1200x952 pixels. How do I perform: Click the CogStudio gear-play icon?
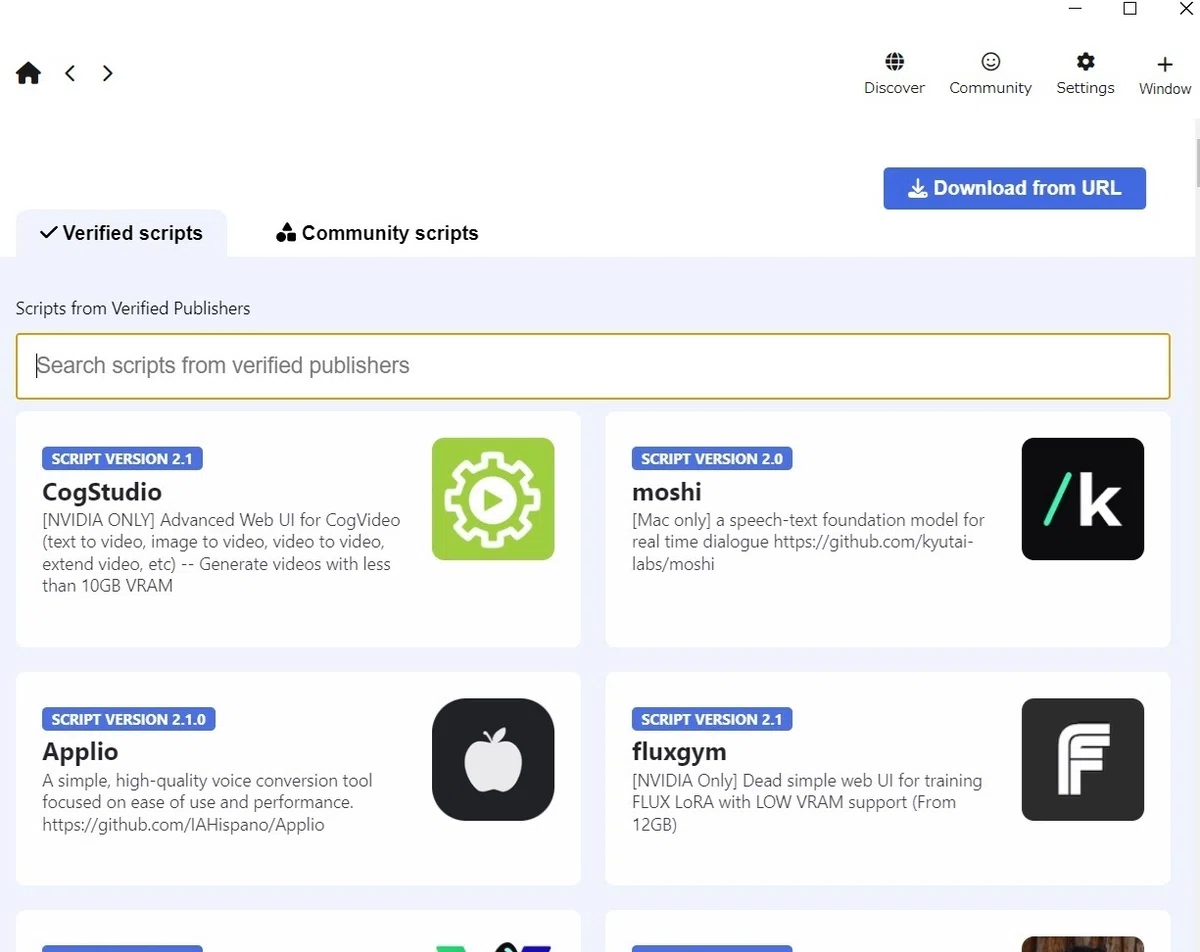click(x=493, y=499)
